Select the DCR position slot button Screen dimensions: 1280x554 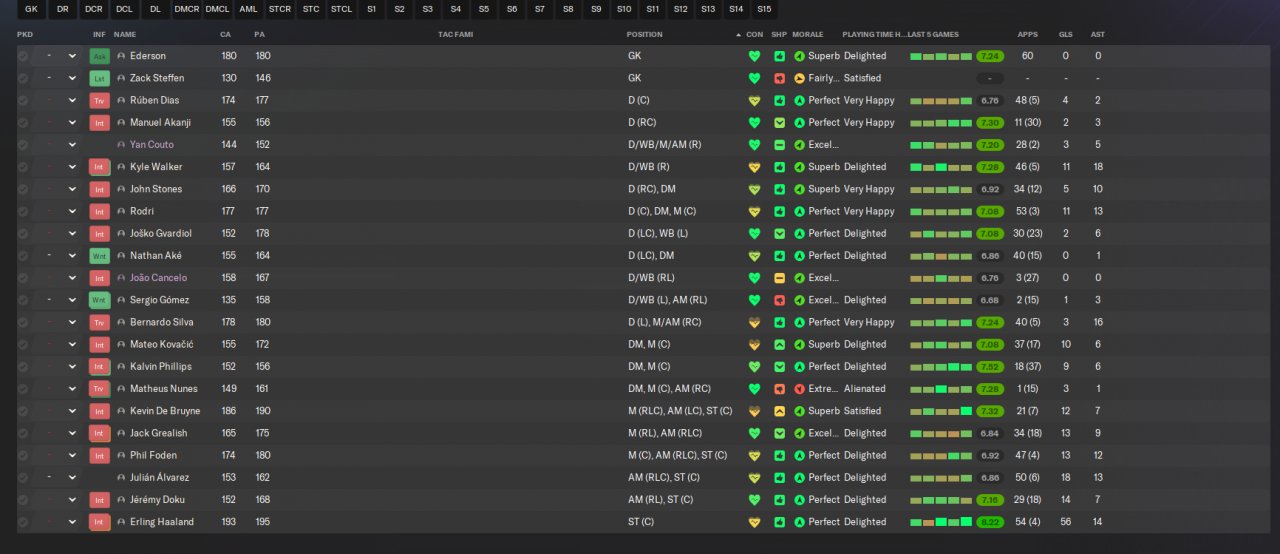(94, 9)
